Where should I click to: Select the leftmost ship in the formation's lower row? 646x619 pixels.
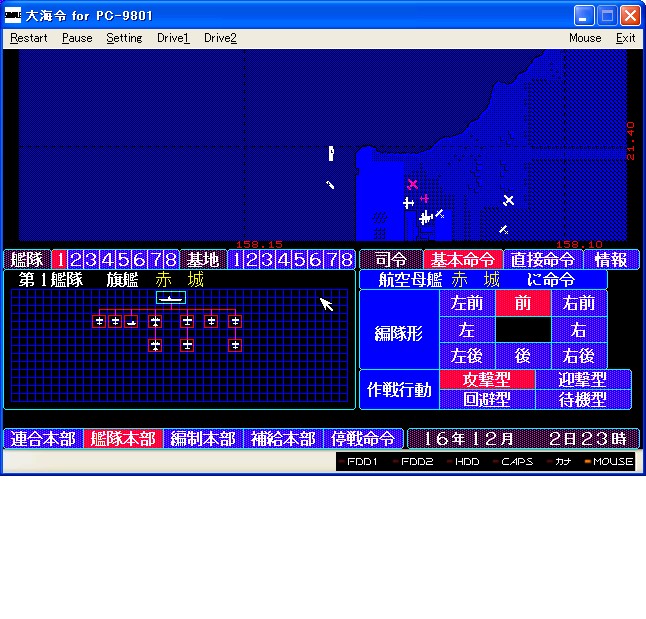(155, 345)
